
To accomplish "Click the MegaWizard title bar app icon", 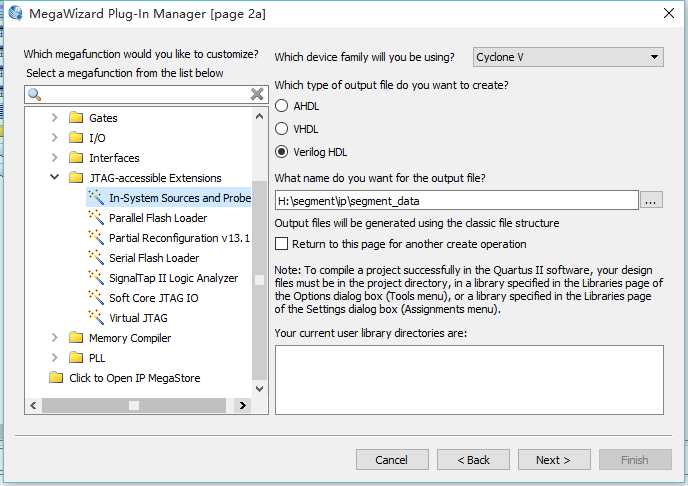I will click(15, 13).
